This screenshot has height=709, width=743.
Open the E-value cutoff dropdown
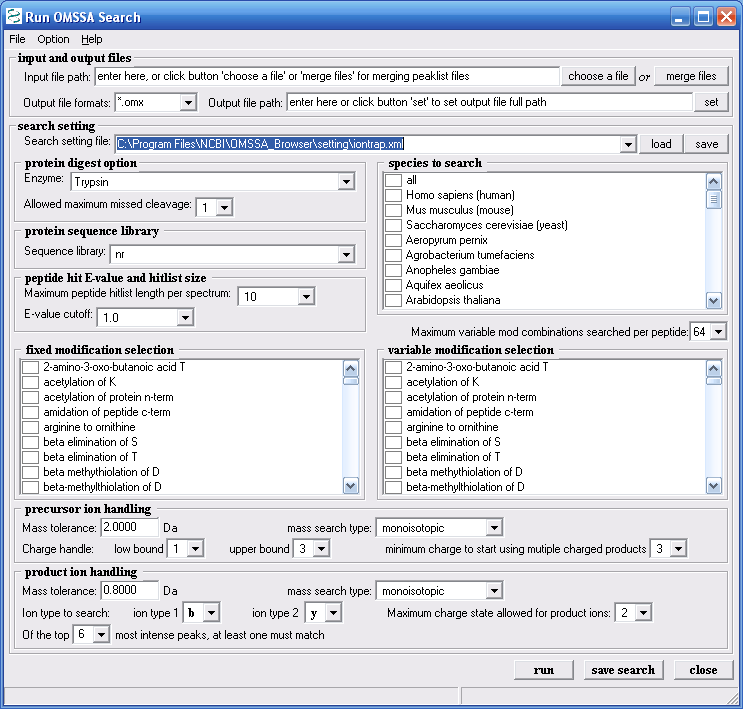(x=185, y=318)
